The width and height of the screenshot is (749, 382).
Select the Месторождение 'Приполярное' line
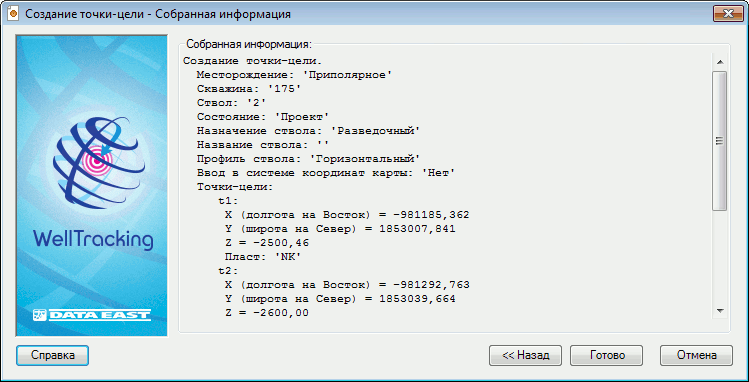[x=294, y=75]
